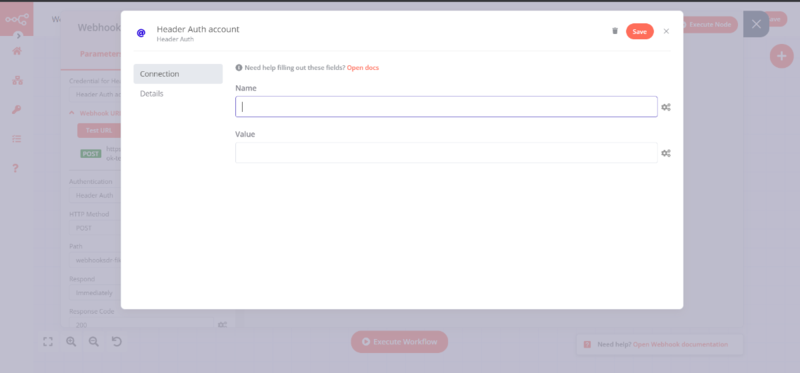Delete the Header Auth credential (trash icon)
Screen dimensions: 800x373
tap(615, 31)
